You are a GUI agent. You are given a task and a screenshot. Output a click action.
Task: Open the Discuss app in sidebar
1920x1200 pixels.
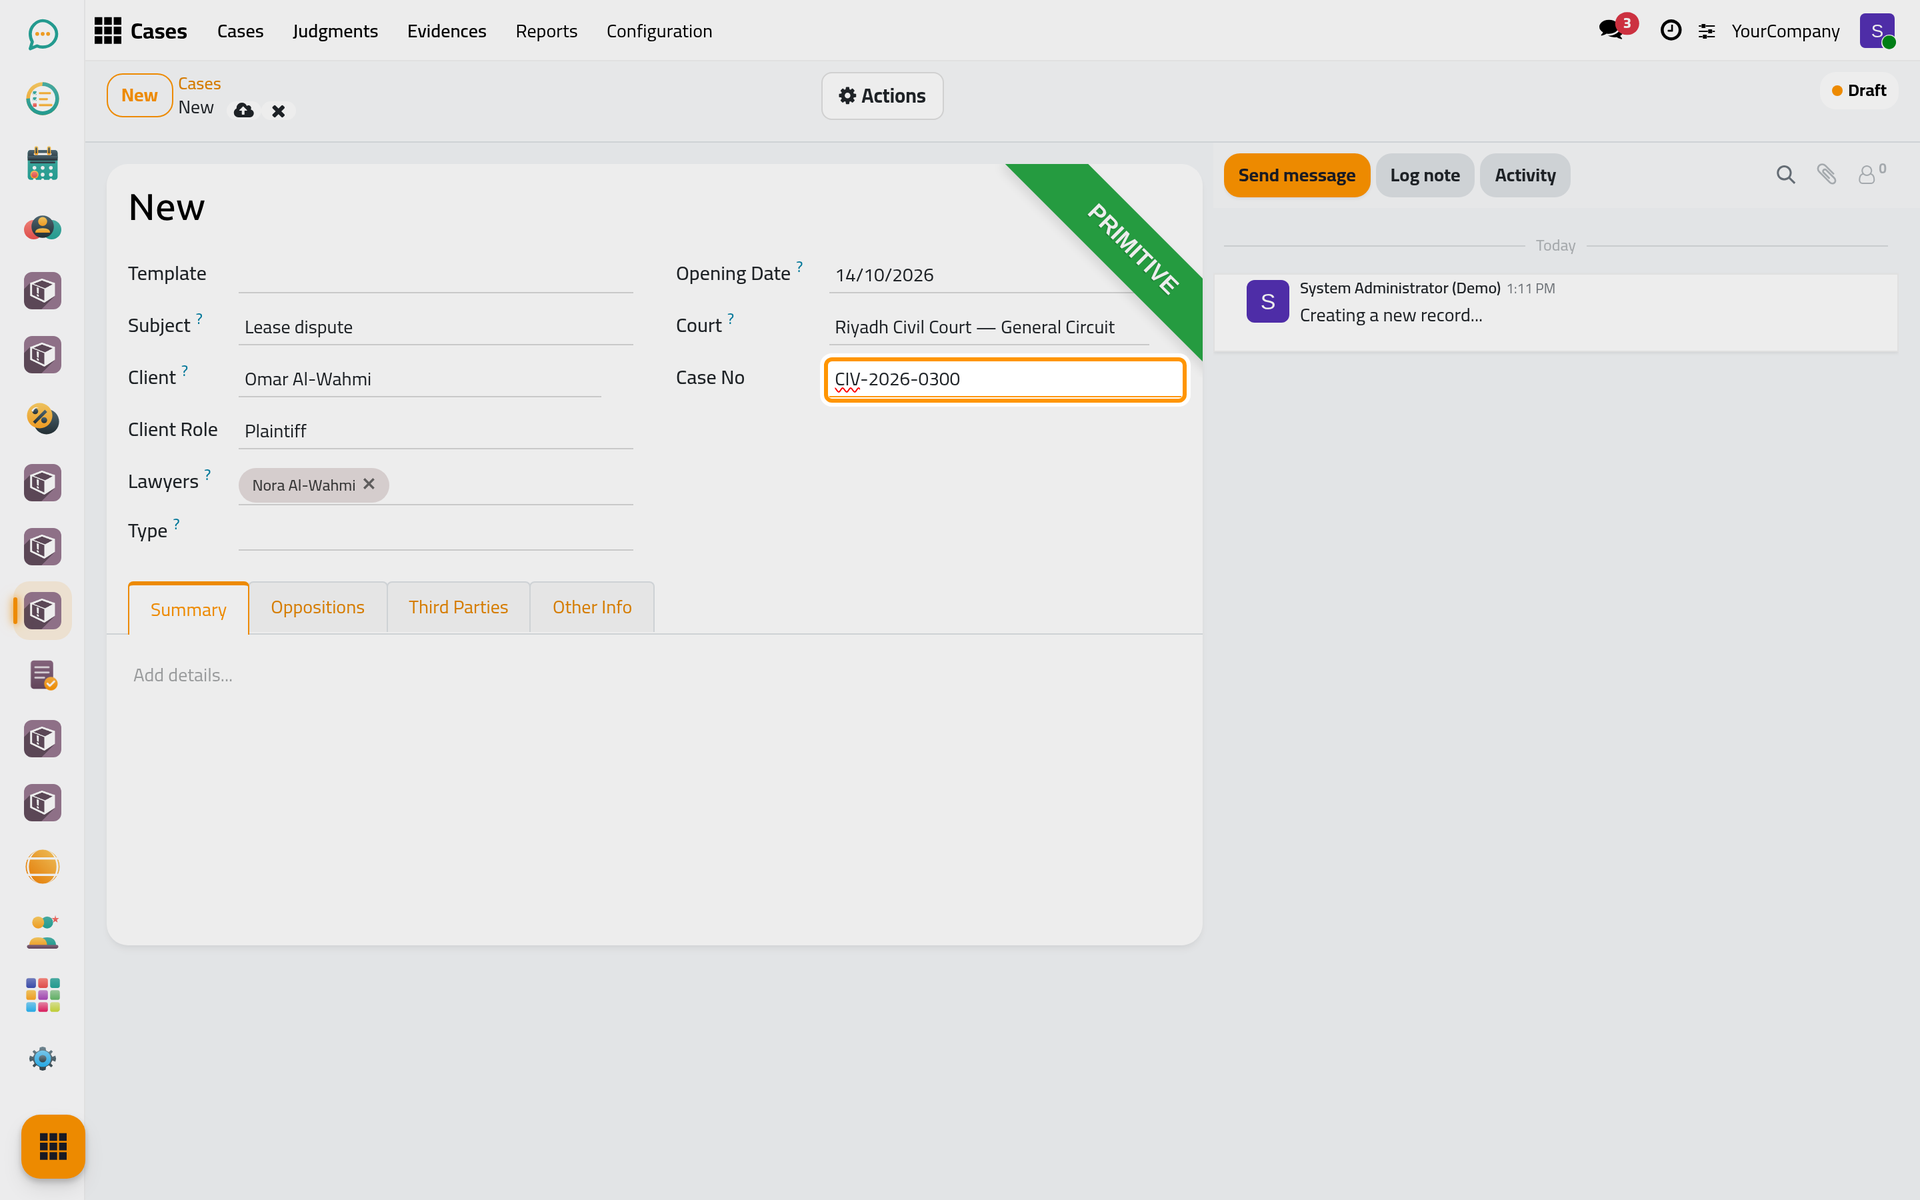point(42,35)
